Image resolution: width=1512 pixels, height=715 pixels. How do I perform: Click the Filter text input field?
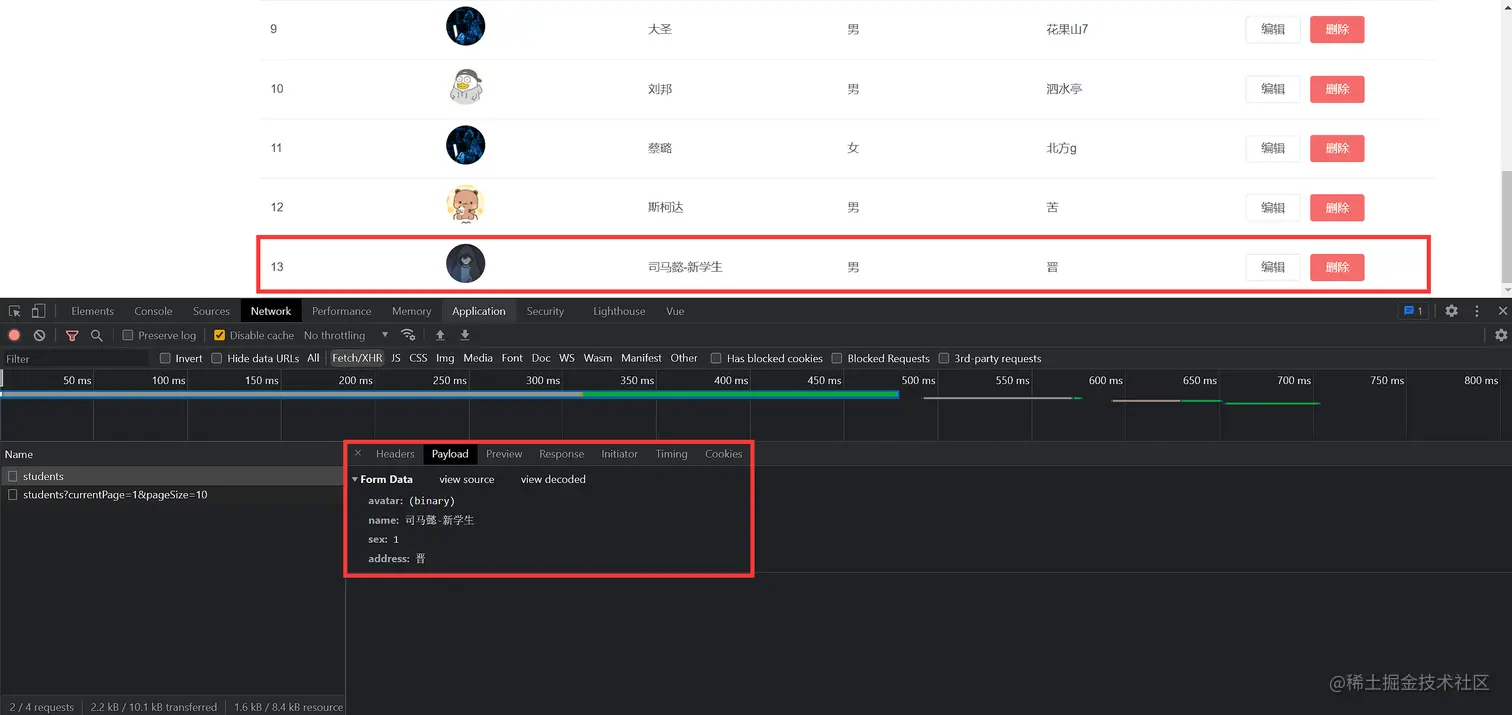tap(75, 358)
